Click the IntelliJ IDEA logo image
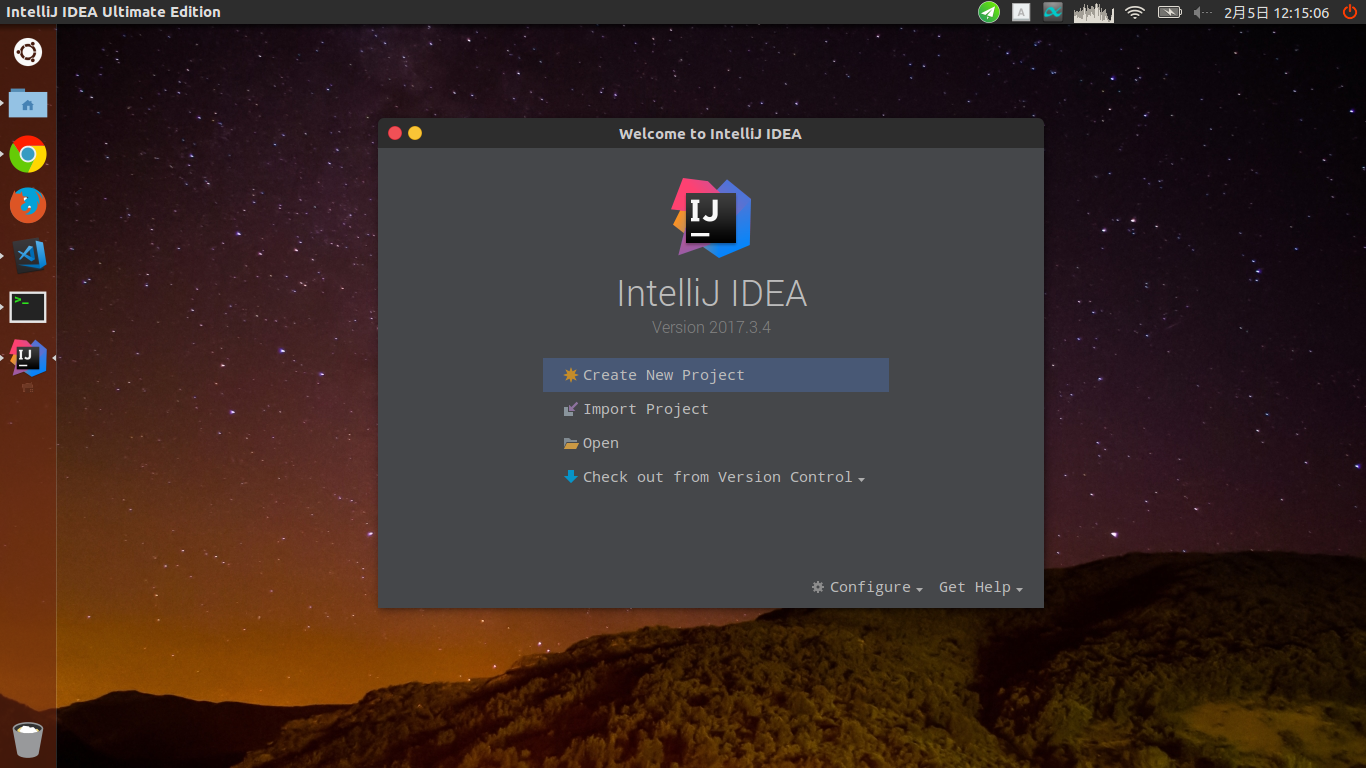1366x768 pixels. tap(711, 217)
